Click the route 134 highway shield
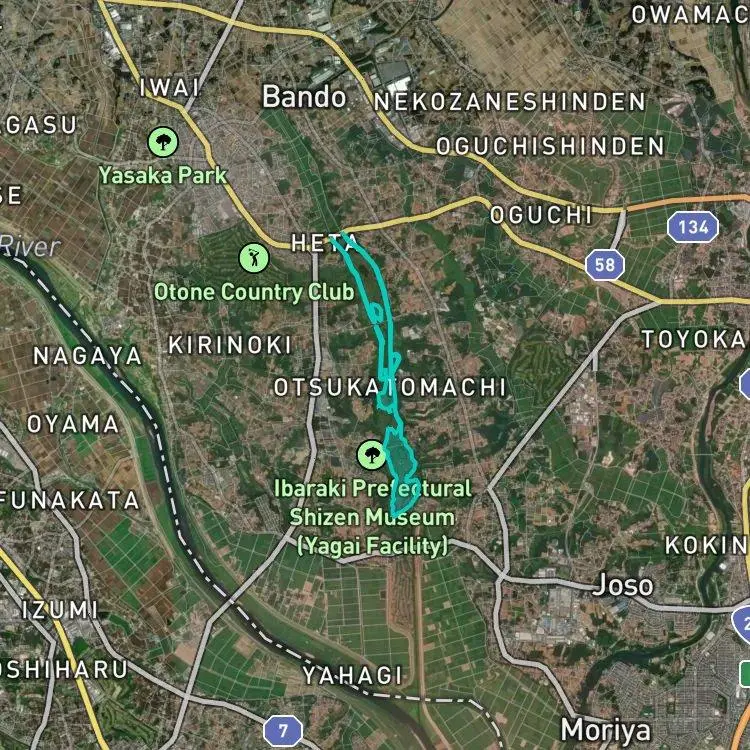Image resolution: width=750 pixels, height=750 pixels. click(693, 227)
